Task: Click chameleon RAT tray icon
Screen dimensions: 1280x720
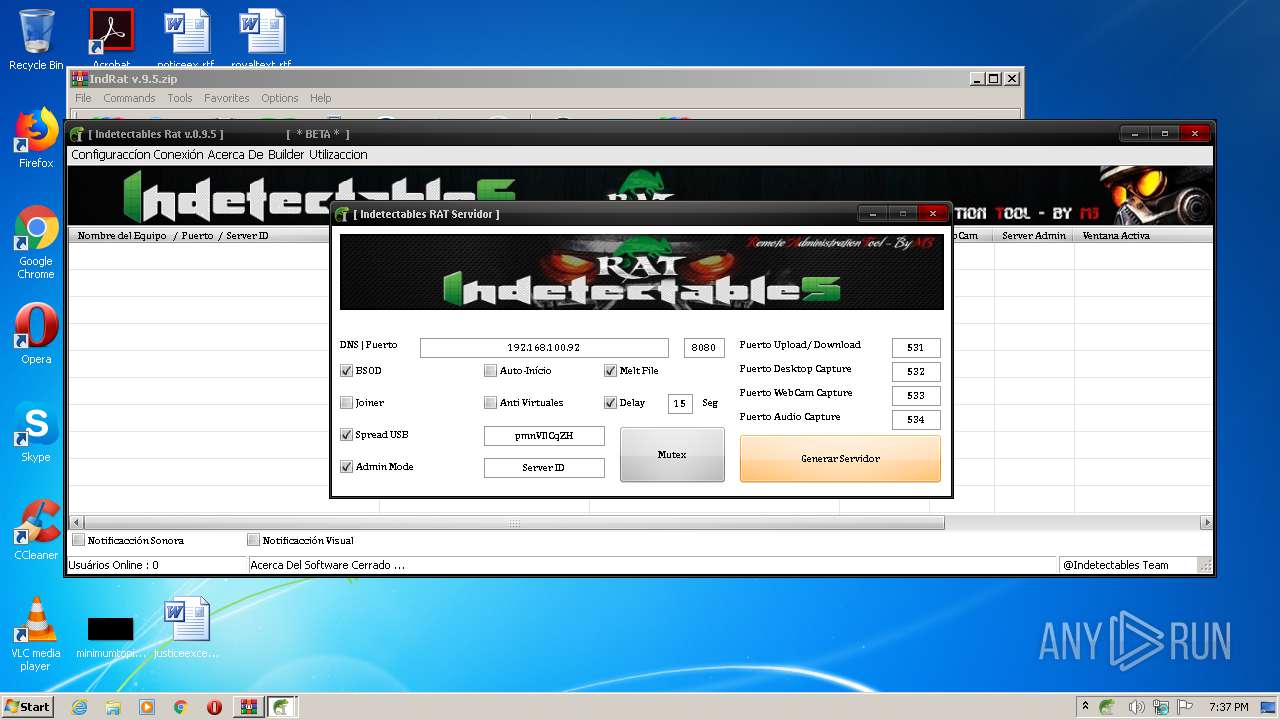Action: pos(1107,707)
